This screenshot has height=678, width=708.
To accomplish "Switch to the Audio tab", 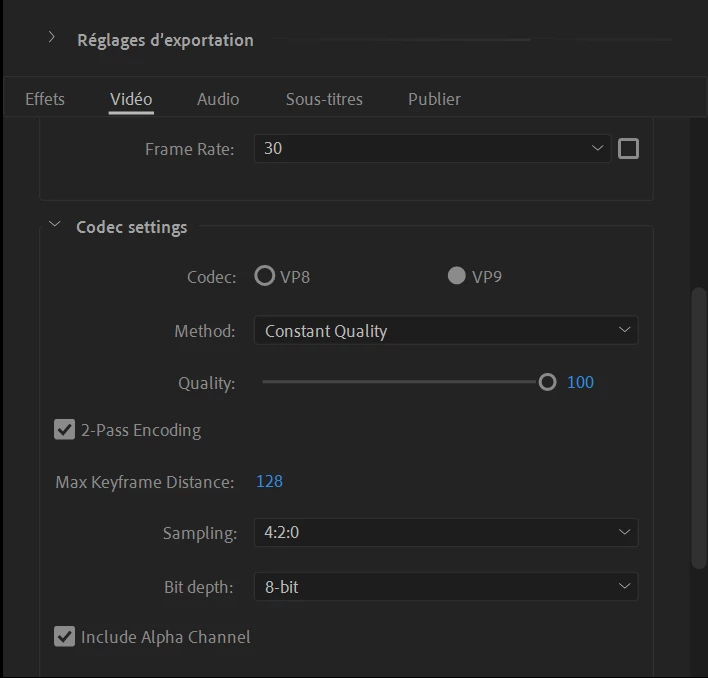I will [x=218, y=99].
